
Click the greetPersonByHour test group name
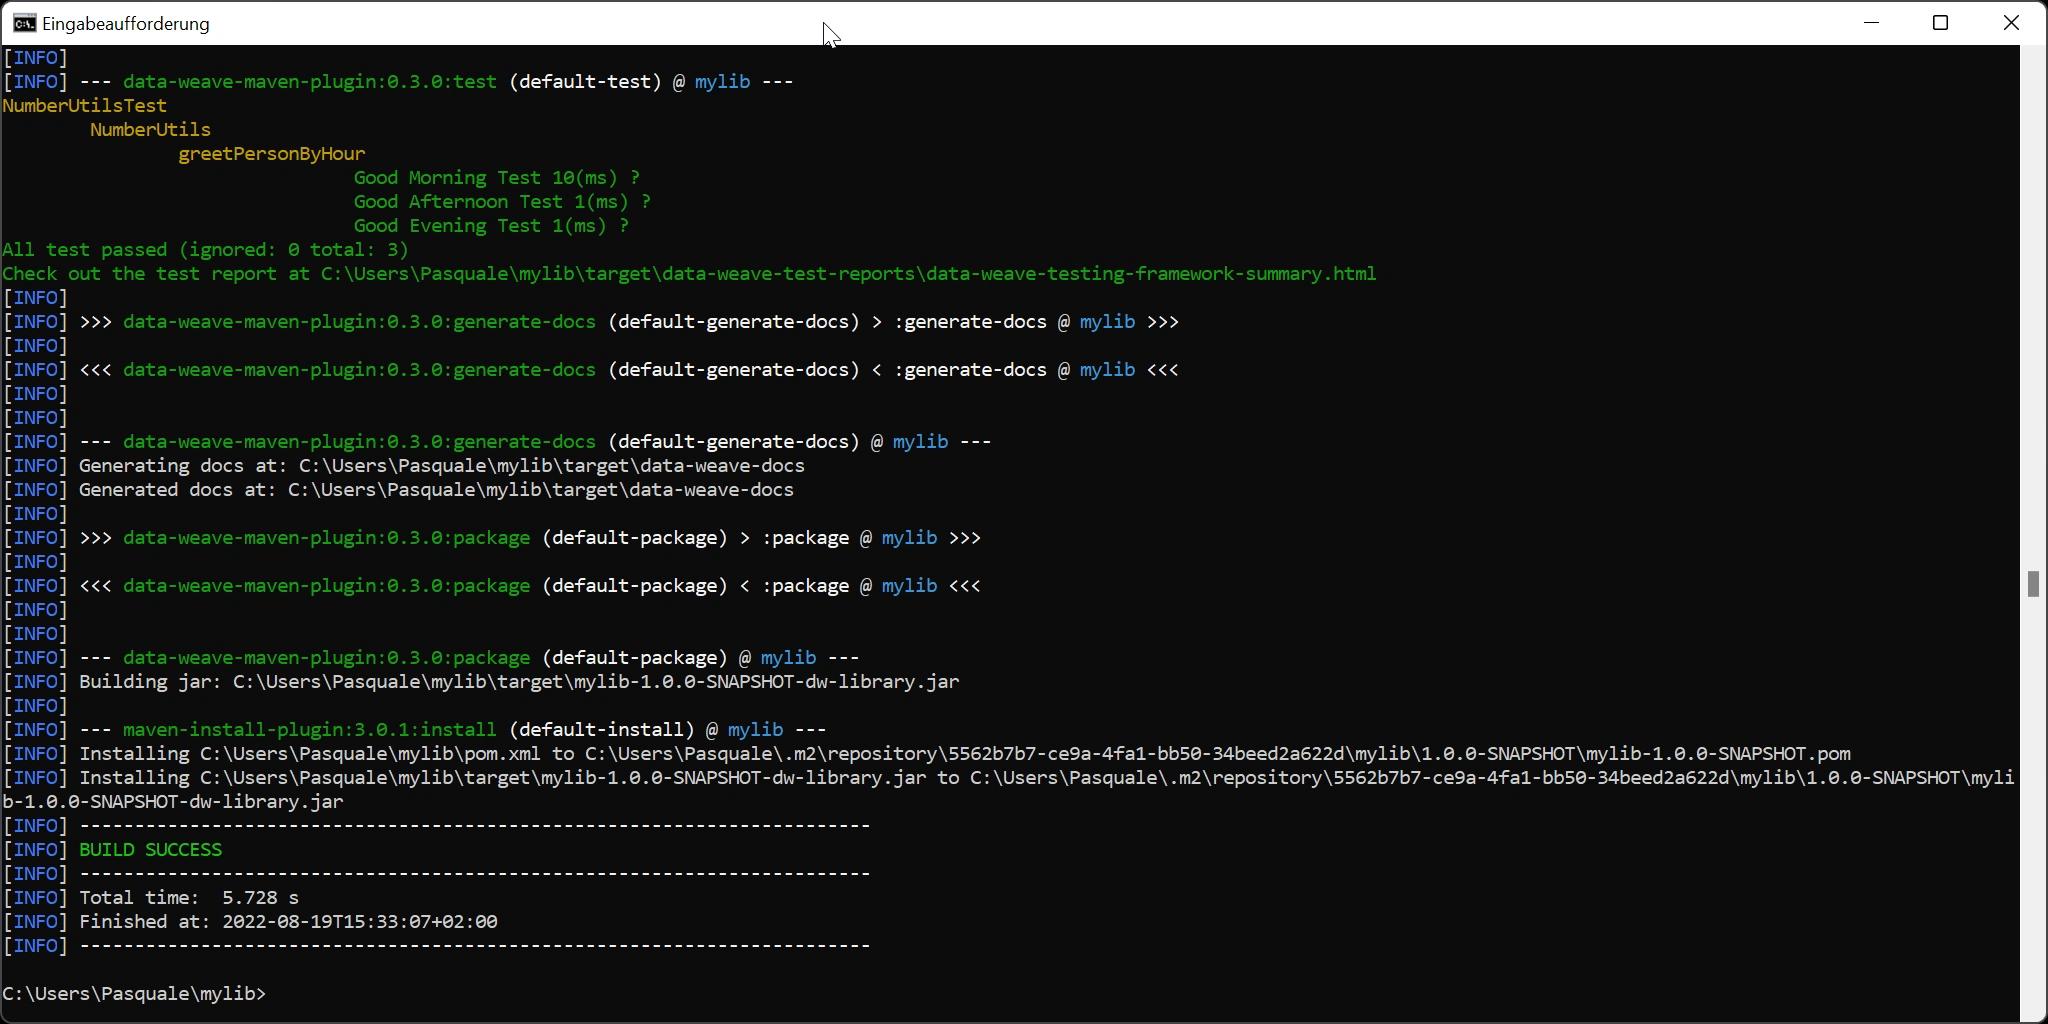272,154
